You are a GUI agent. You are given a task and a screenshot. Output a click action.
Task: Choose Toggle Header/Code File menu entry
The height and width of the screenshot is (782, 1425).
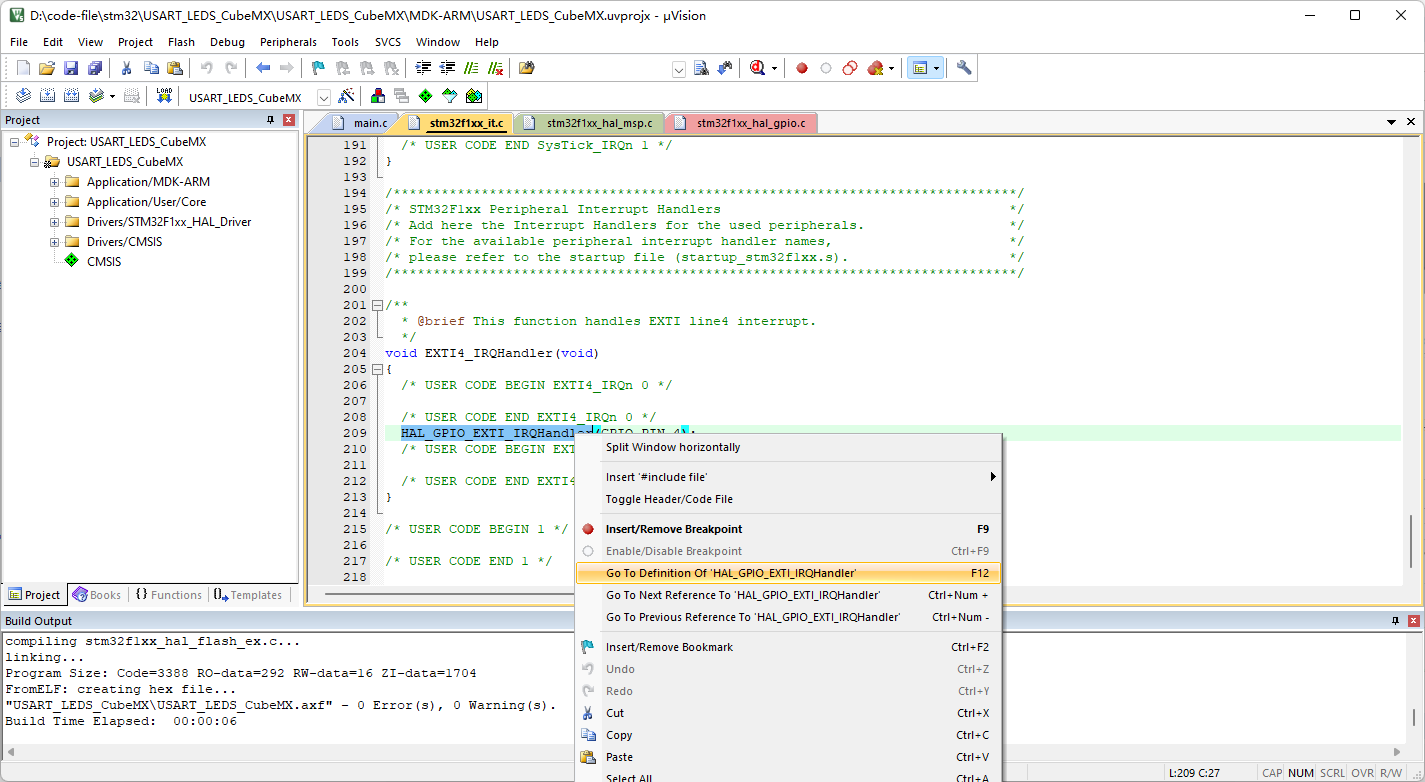click(789, 499)
